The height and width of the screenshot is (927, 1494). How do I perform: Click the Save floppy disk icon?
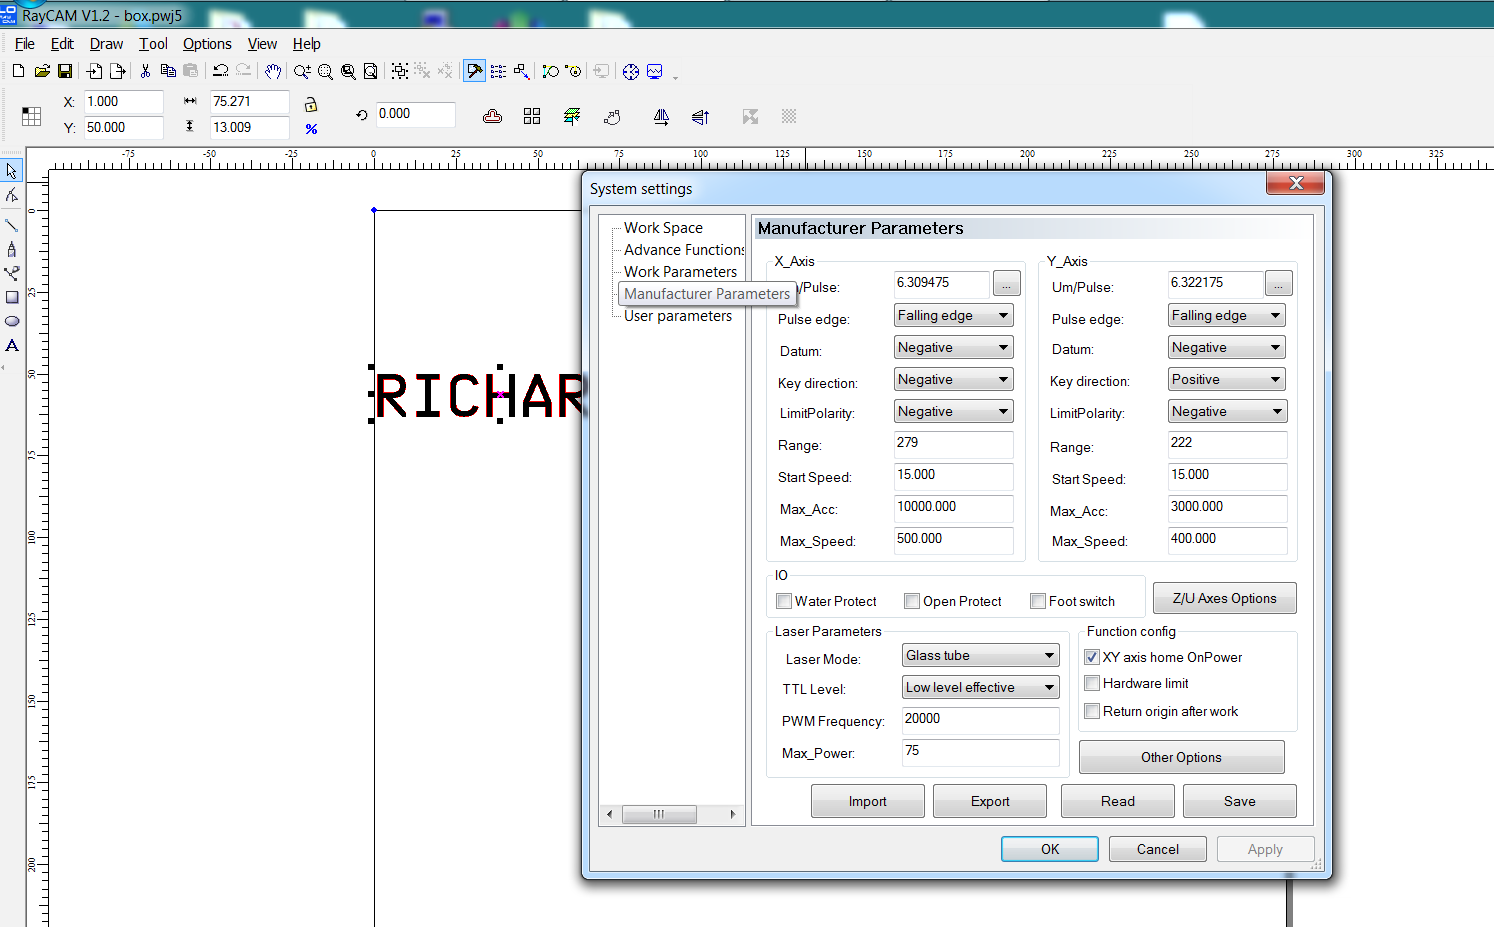pyautogui.click(x=65, y=71)
